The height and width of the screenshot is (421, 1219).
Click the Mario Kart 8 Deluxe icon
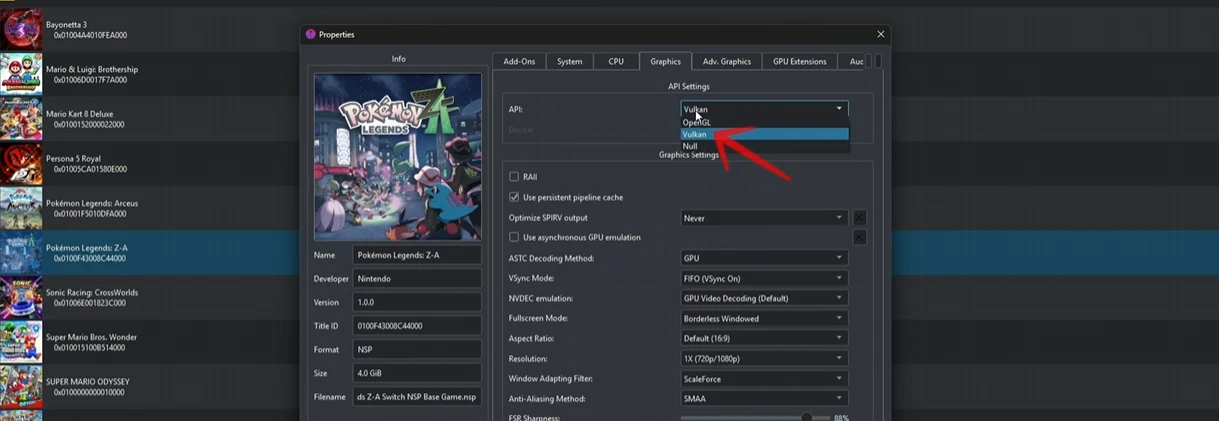[x=21, y=119]
